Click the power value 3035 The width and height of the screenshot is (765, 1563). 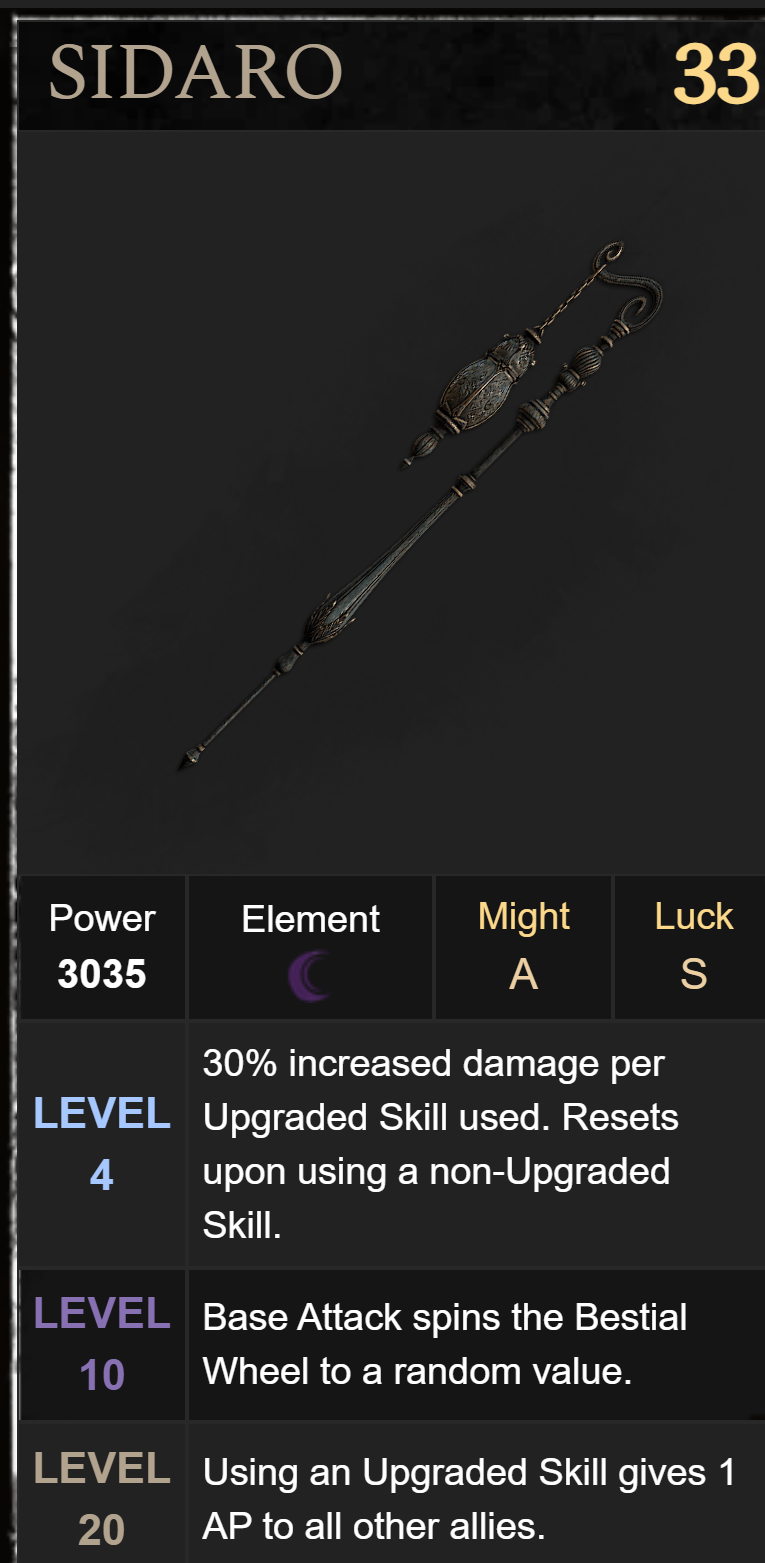pos(102,974)
